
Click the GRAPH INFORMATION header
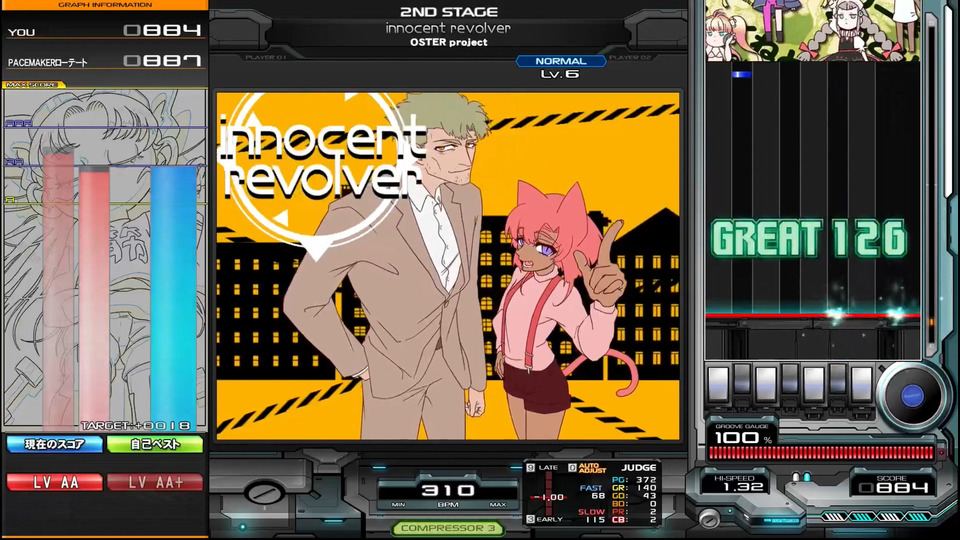[x=105, y=5]
